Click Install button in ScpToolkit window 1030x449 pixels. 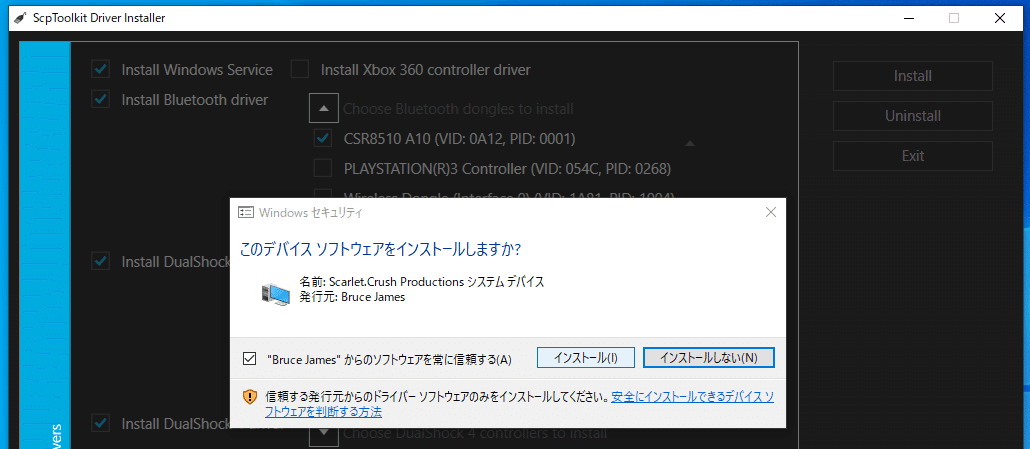point(912,76)
